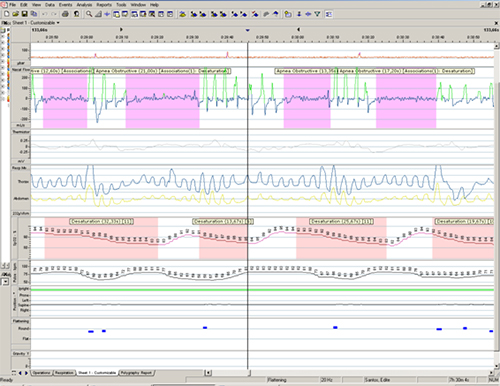Click the Print icon in toolbar

[66, 14]
